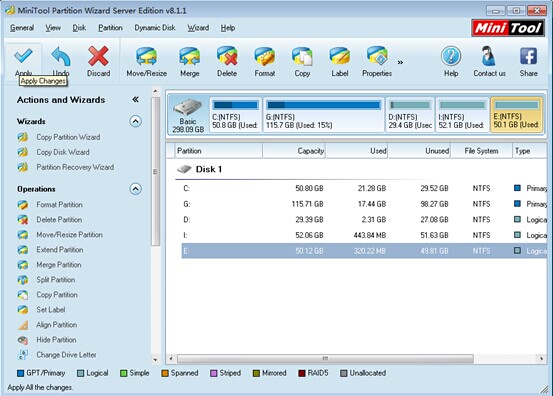Click the Help question mark icon
553x396 pixels.
pos(451,56)
